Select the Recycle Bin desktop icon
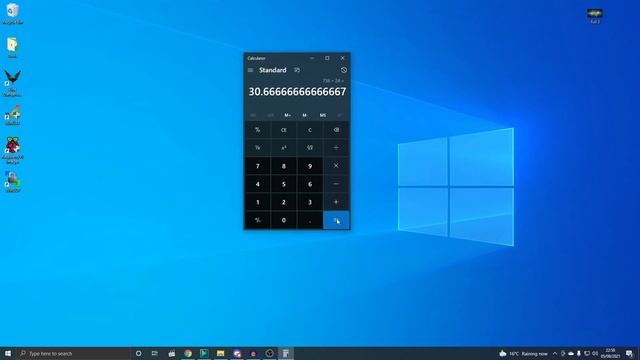 click(x=13, y=13)
